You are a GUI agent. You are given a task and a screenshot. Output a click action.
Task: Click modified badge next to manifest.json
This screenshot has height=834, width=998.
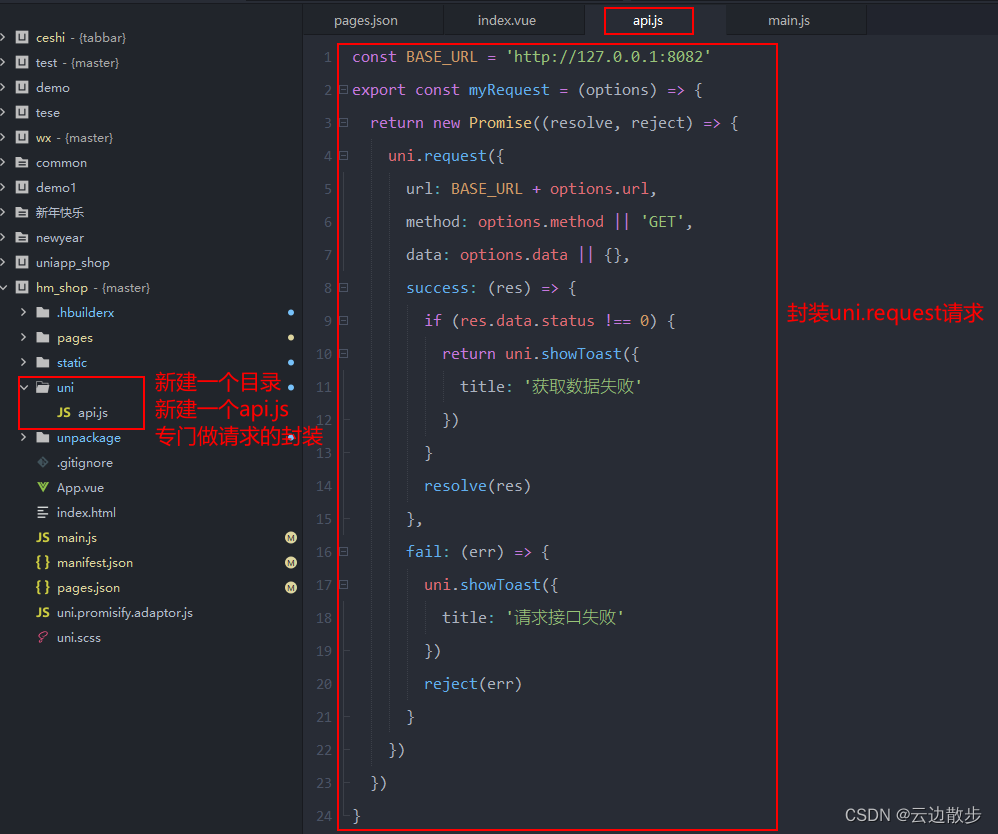click(x=291, y=563)
